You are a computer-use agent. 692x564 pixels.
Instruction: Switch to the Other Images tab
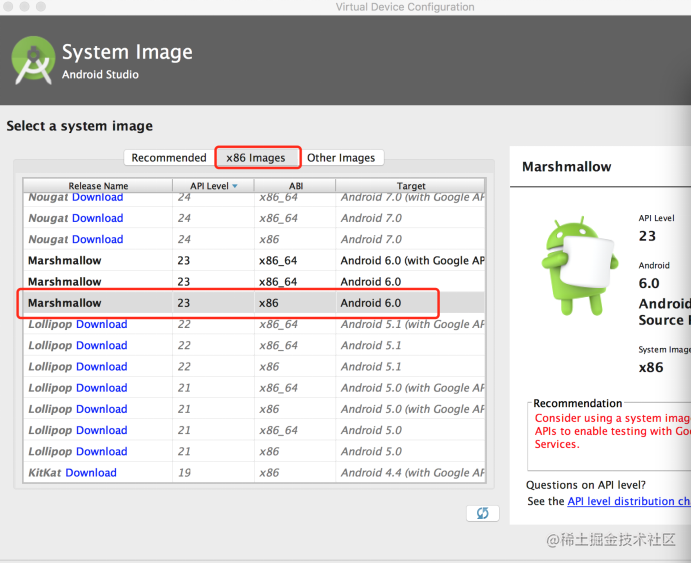341,158
